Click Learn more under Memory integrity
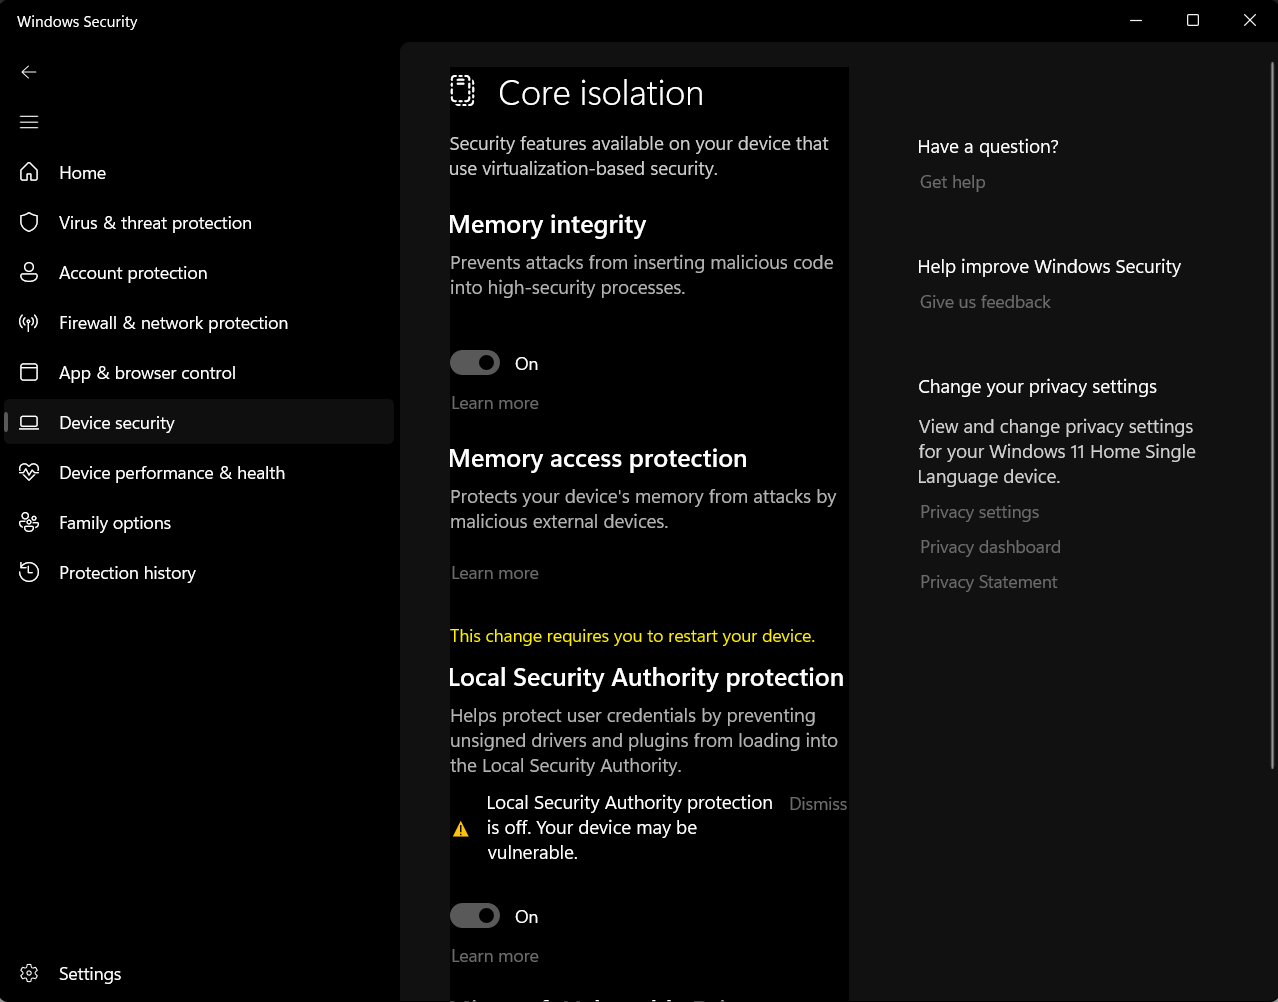The width and height of the screenshot is (1278, 1002). (495, 403)
